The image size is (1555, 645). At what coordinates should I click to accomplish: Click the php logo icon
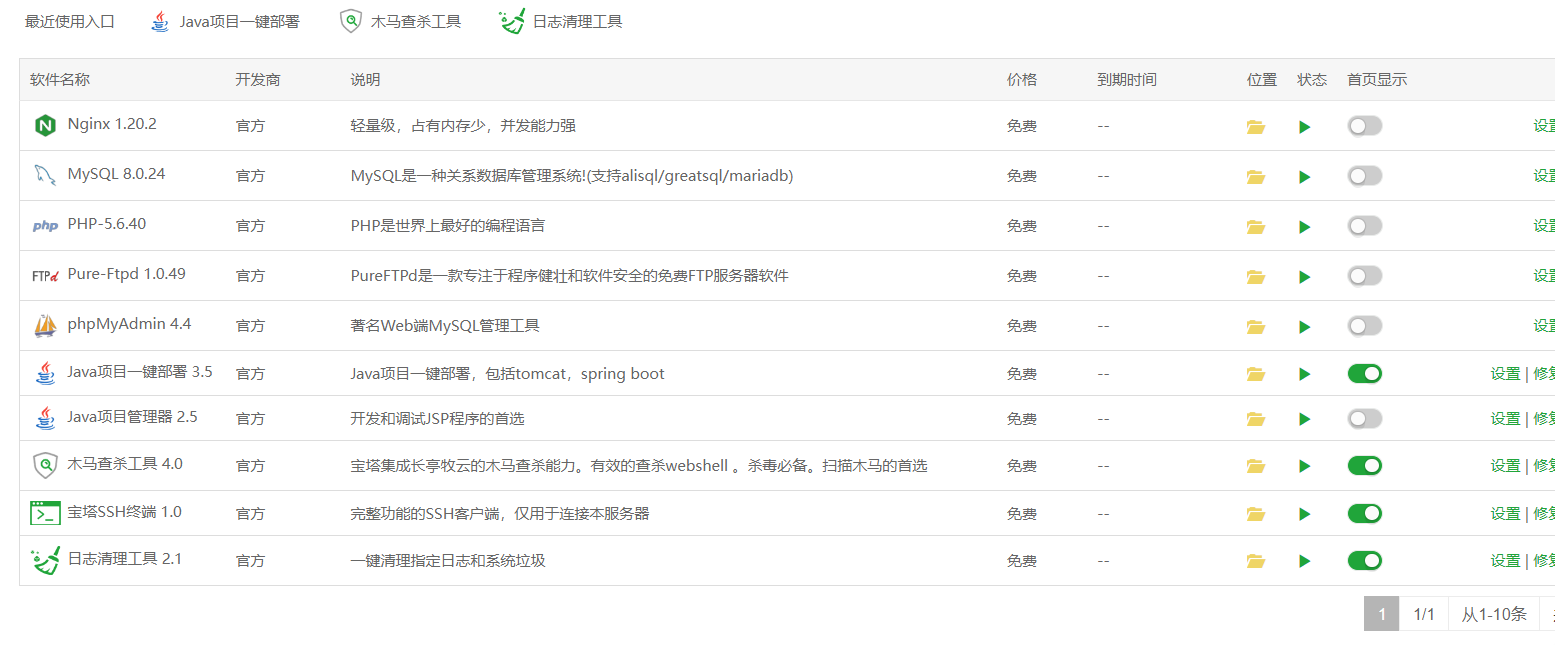pyautogui.click(x=45, y=226)
